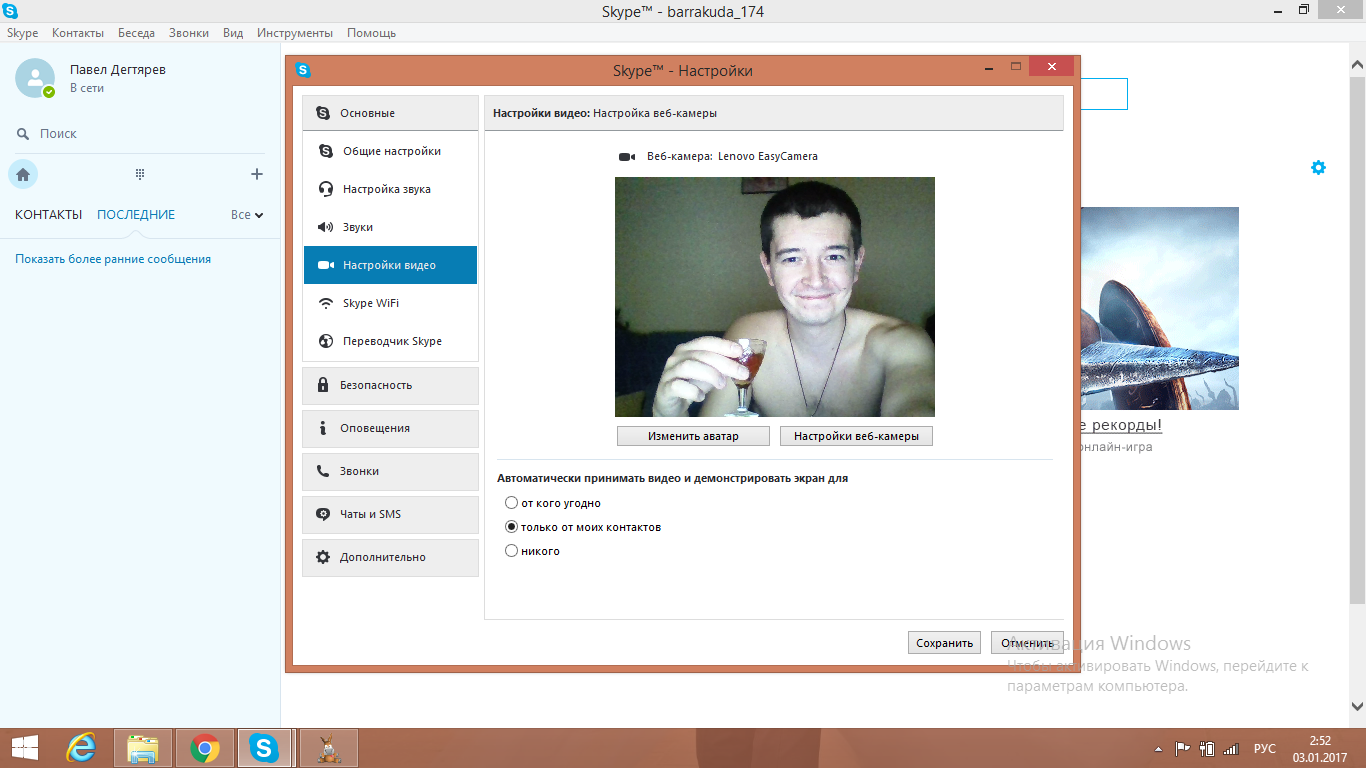Screen dimensions: 1366x768
Task: Click the game ad image in main window
Action: pyautogui.click(x=1159, y=308)
